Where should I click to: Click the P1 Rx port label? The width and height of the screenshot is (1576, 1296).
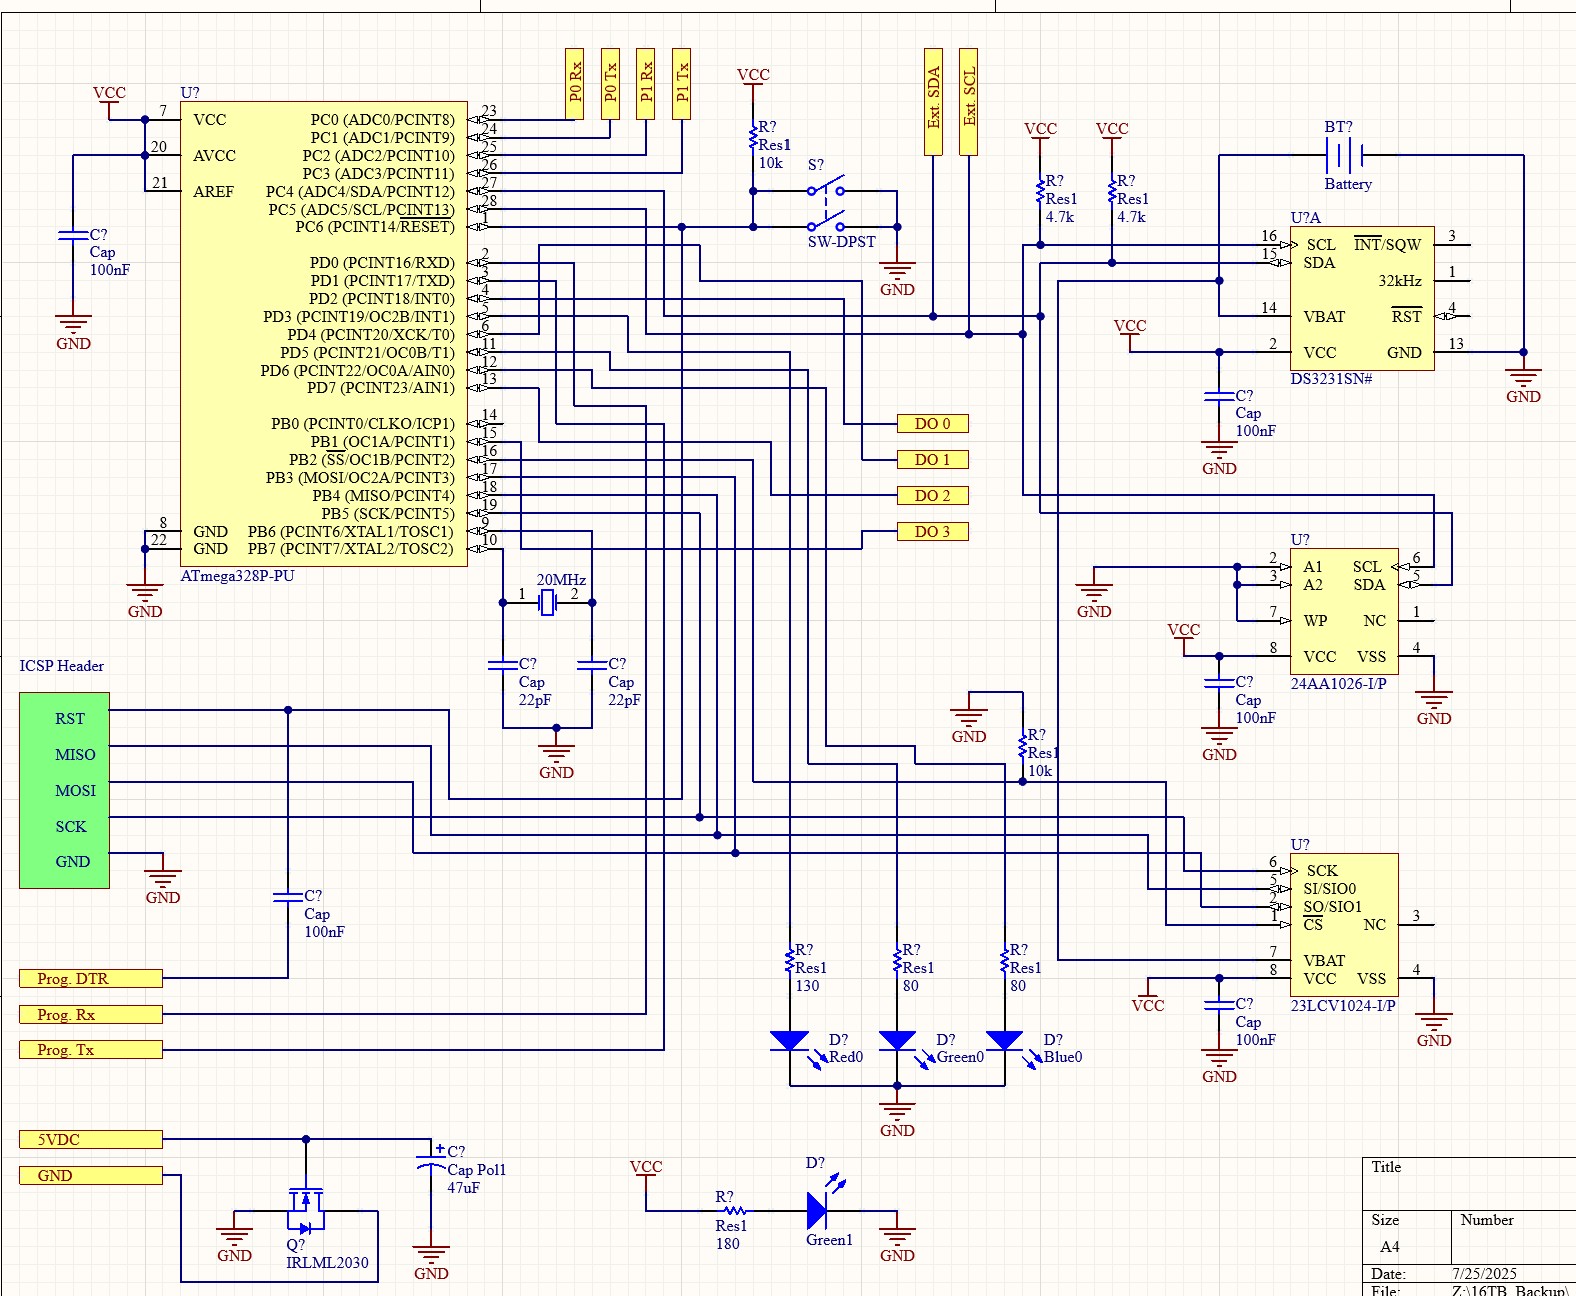point(646,84)
